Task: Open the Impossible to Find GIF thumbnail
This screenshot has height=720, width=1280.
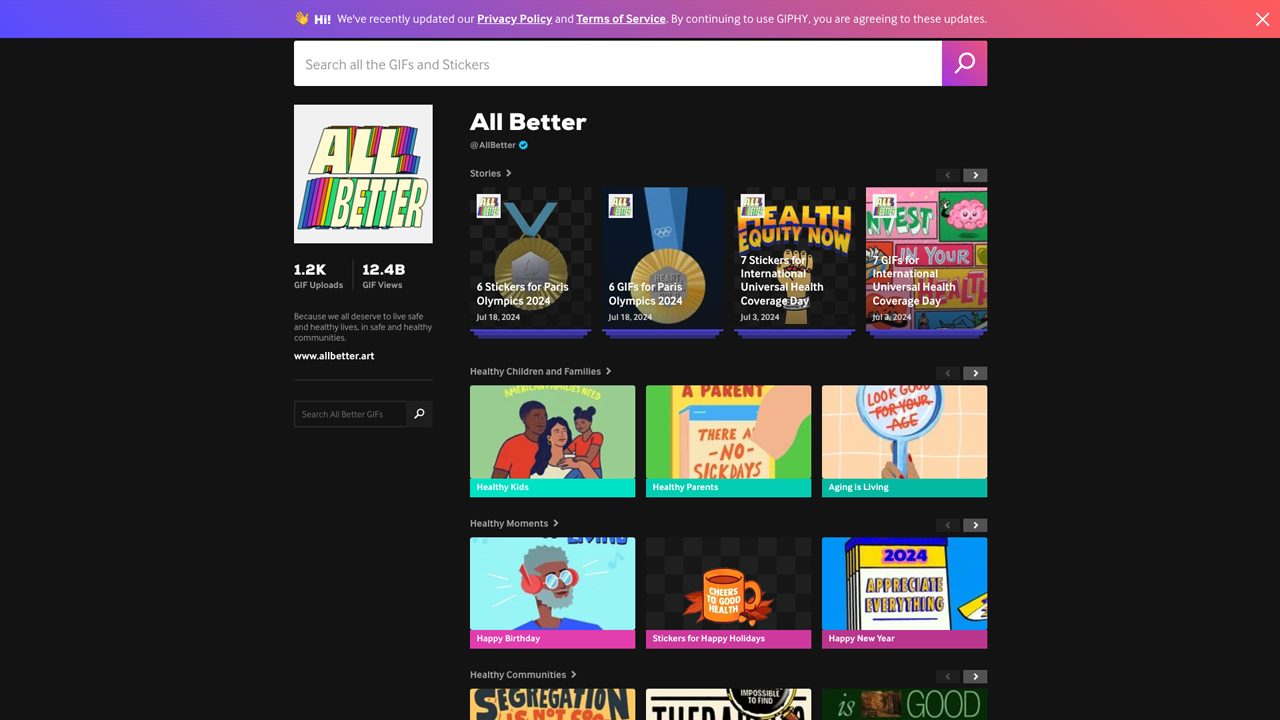Action: point(728,704)
